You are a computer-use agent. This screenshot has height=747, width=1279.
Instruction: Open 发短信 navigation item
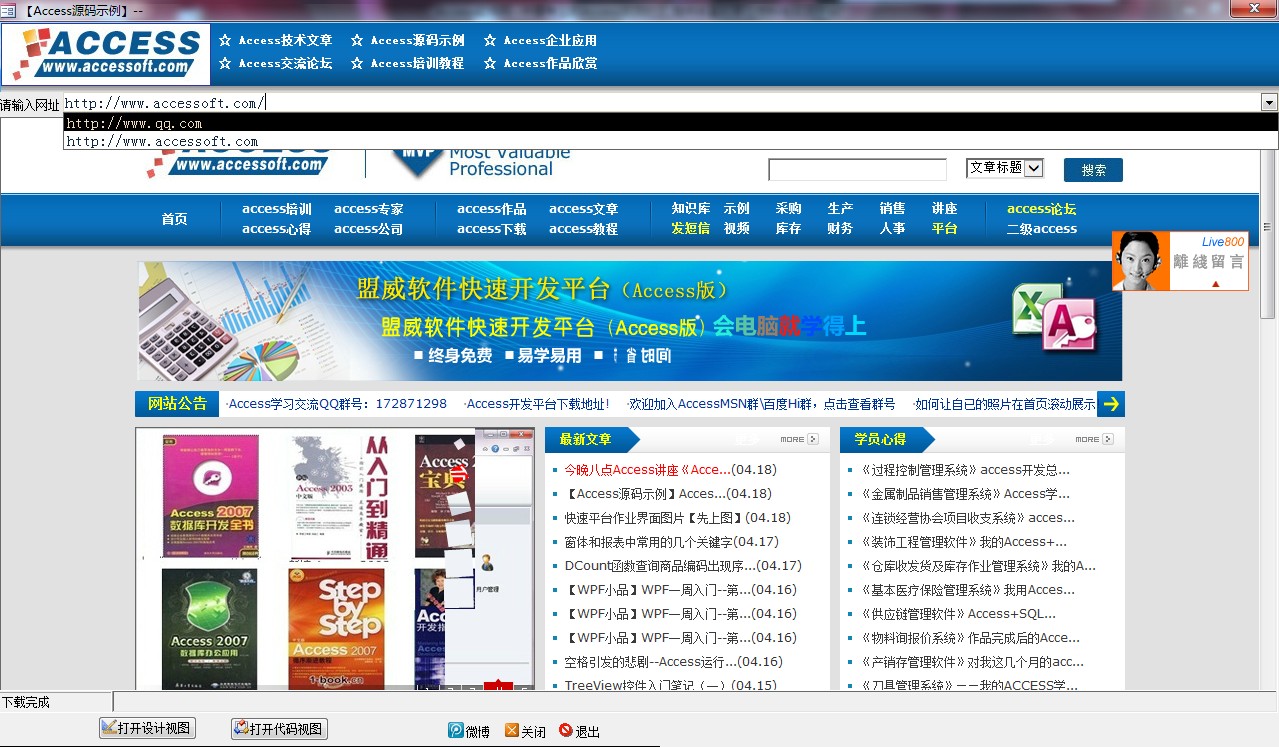691,229
